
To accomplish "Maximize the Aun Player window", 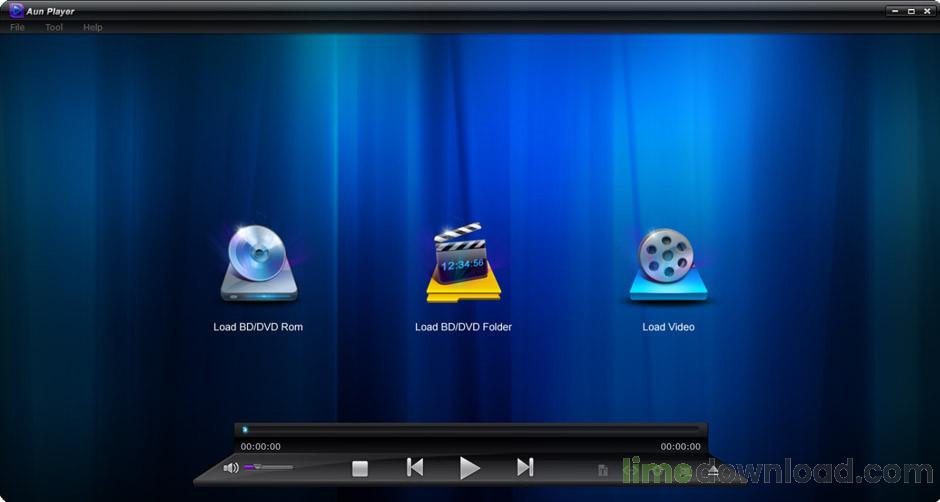I will coord(910,11).
